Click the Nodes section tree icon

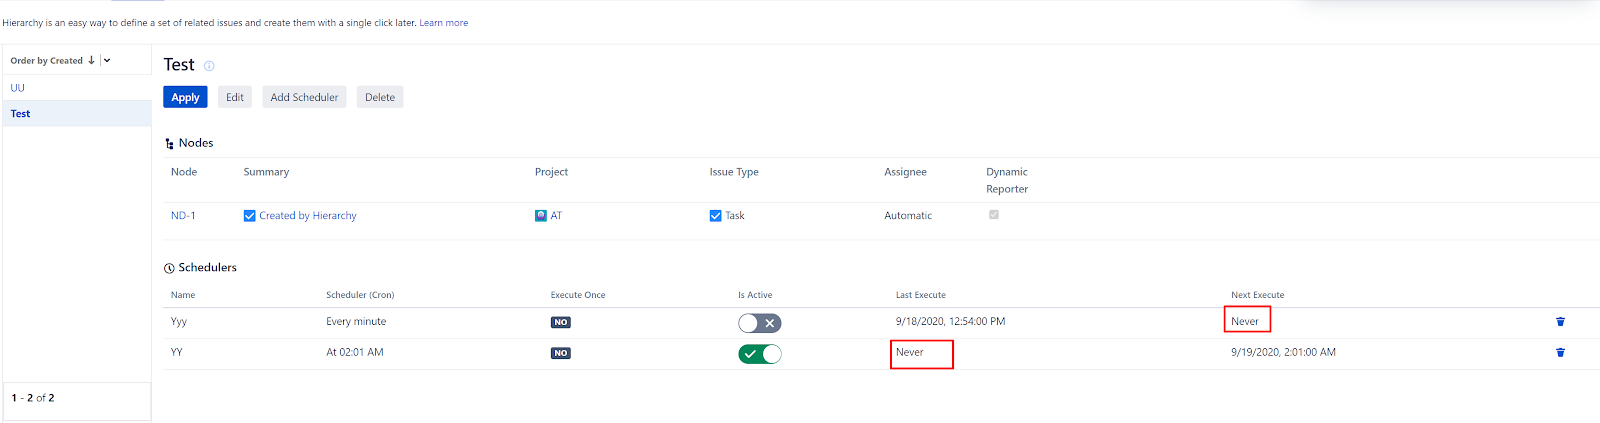pos(169,144)
